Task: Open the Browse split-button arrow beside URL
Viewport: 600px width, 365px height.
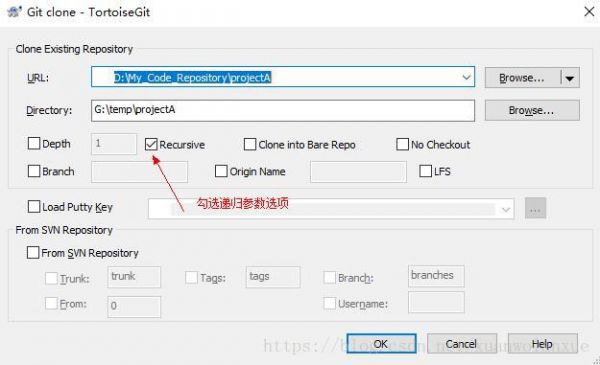Action: [x=570, y=78]
